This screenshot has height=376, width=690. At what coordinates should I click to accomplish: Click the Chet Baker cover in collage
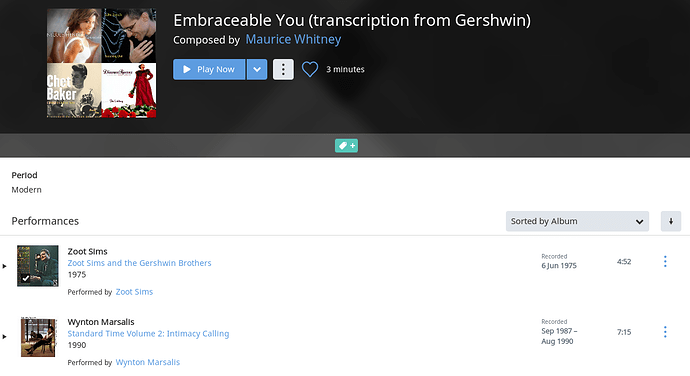point(74,90)
